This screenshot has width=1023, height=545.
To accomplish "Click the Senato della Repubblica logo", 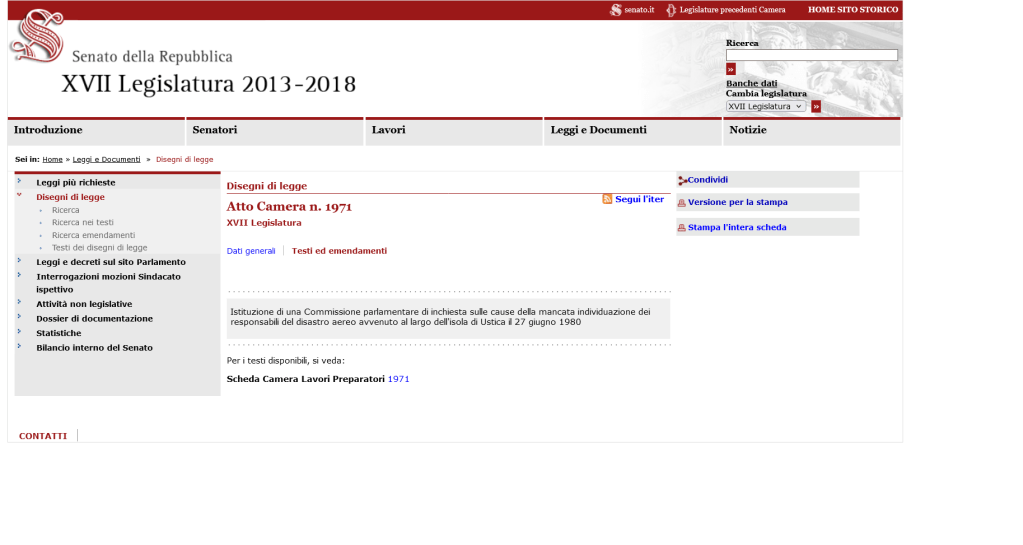I will click(36, 36).
